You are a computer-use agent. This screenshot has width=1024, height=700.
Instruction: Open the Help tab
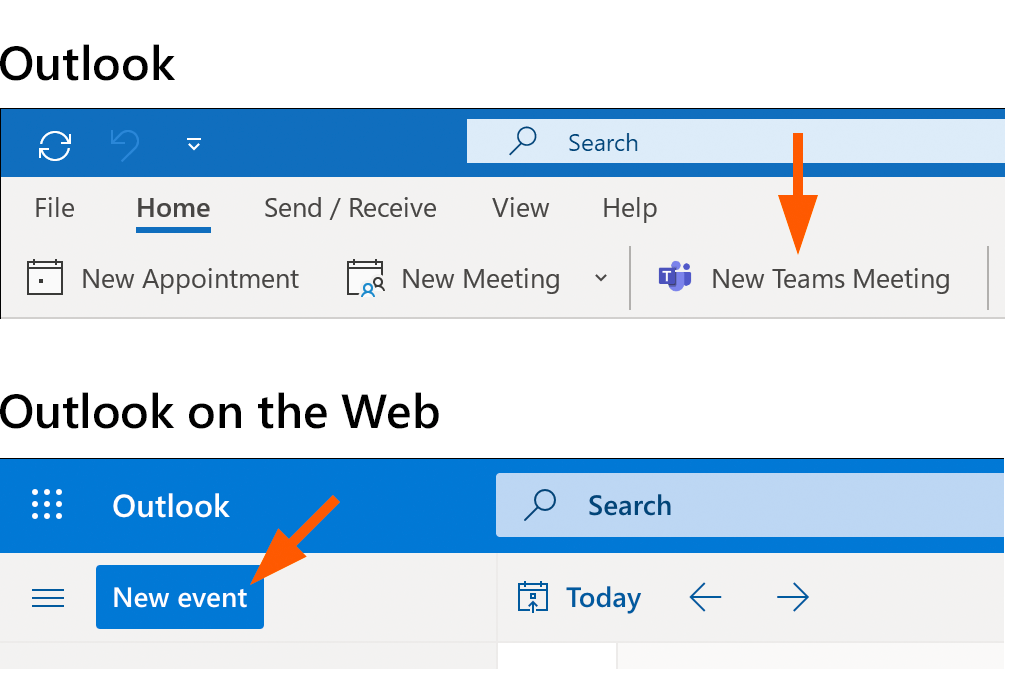pyautogui.click(x=629, y=208)
